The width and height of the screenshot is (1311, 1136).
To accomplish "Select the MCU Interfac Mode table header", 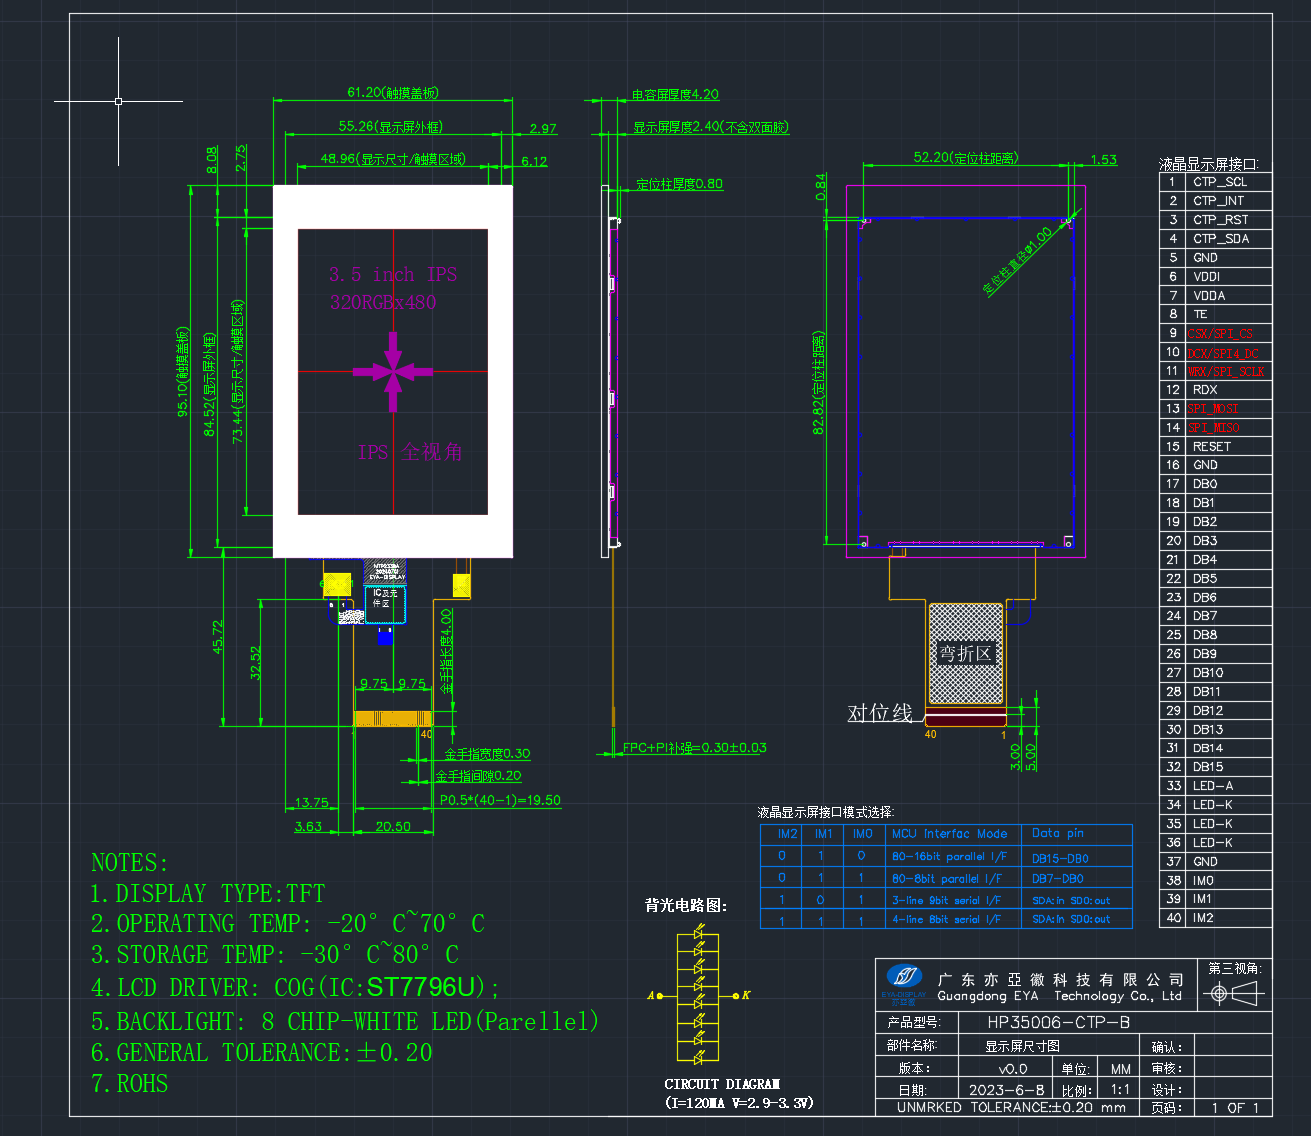I will 950,833.
